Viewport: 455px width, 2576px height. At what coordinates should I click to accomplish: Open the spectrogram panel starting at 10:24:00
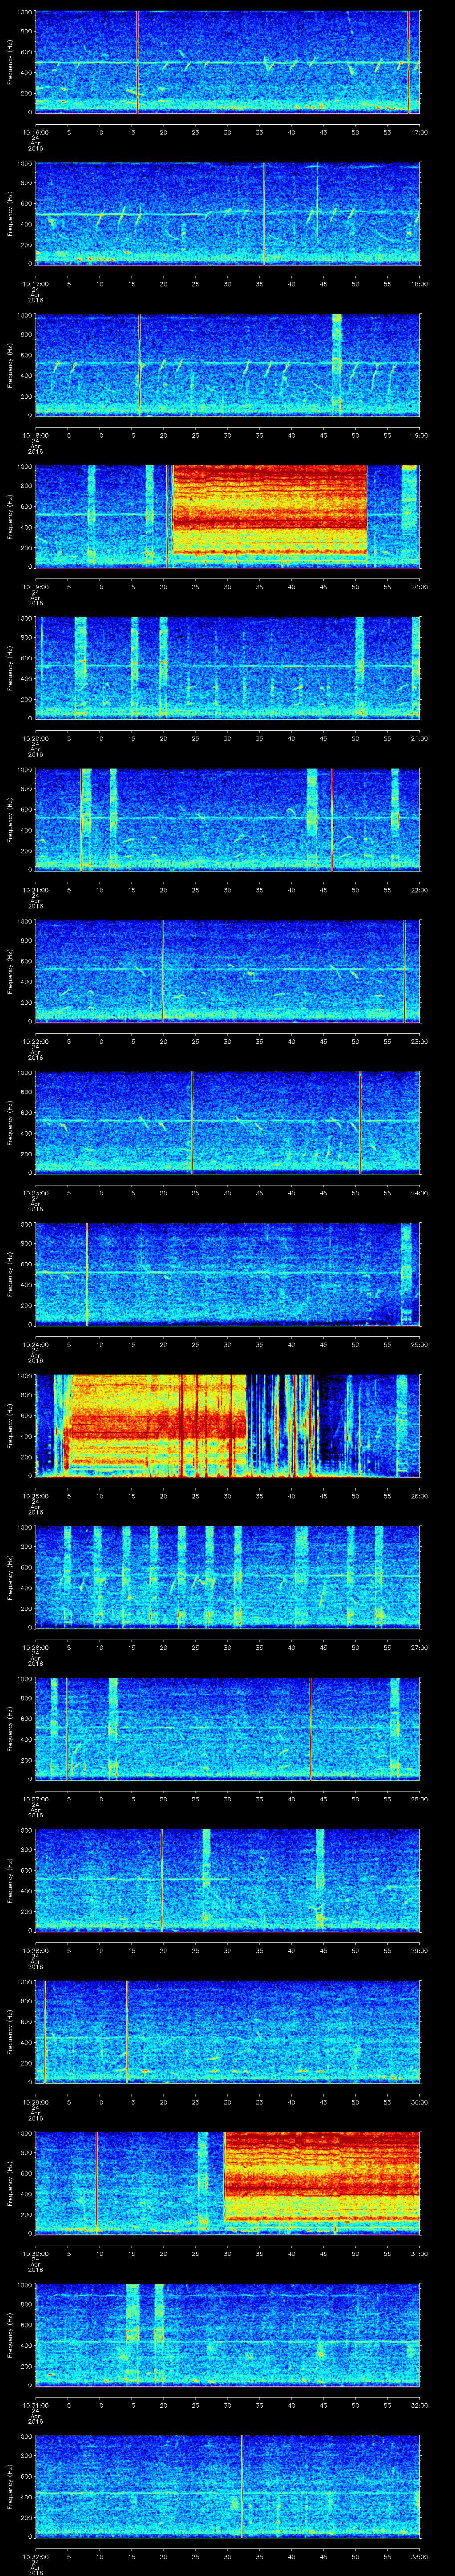coord(227,1274)
